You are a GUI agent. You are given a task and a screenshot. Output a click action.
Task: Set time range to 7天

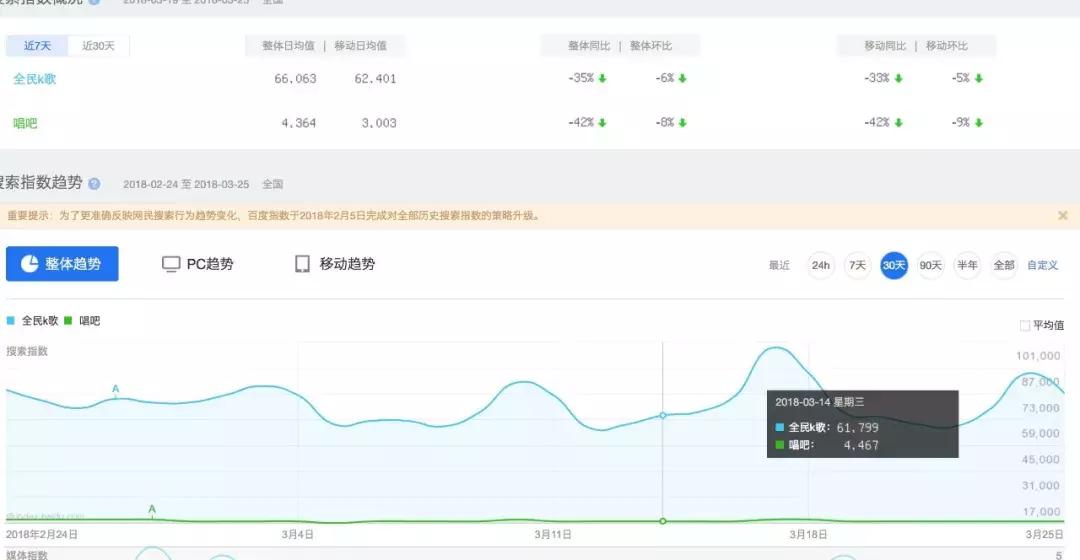pos(858,265)
